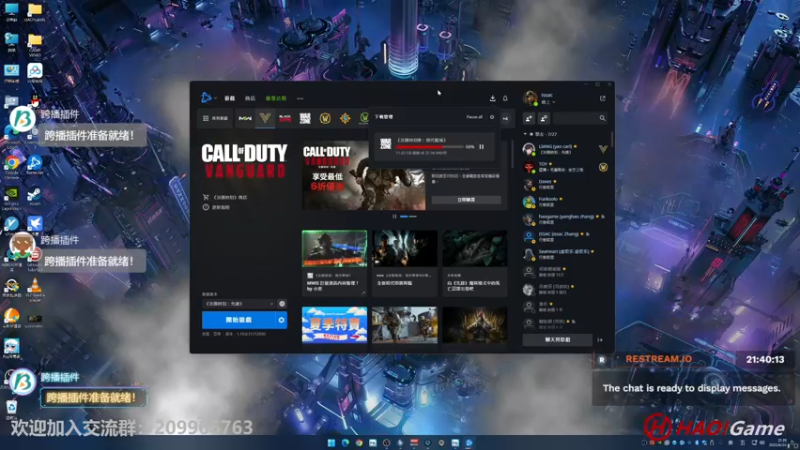The height and width of the screenshot is (450, 800).
Task: Open the patch notes clock link
Action: click(x=216, y=207)
